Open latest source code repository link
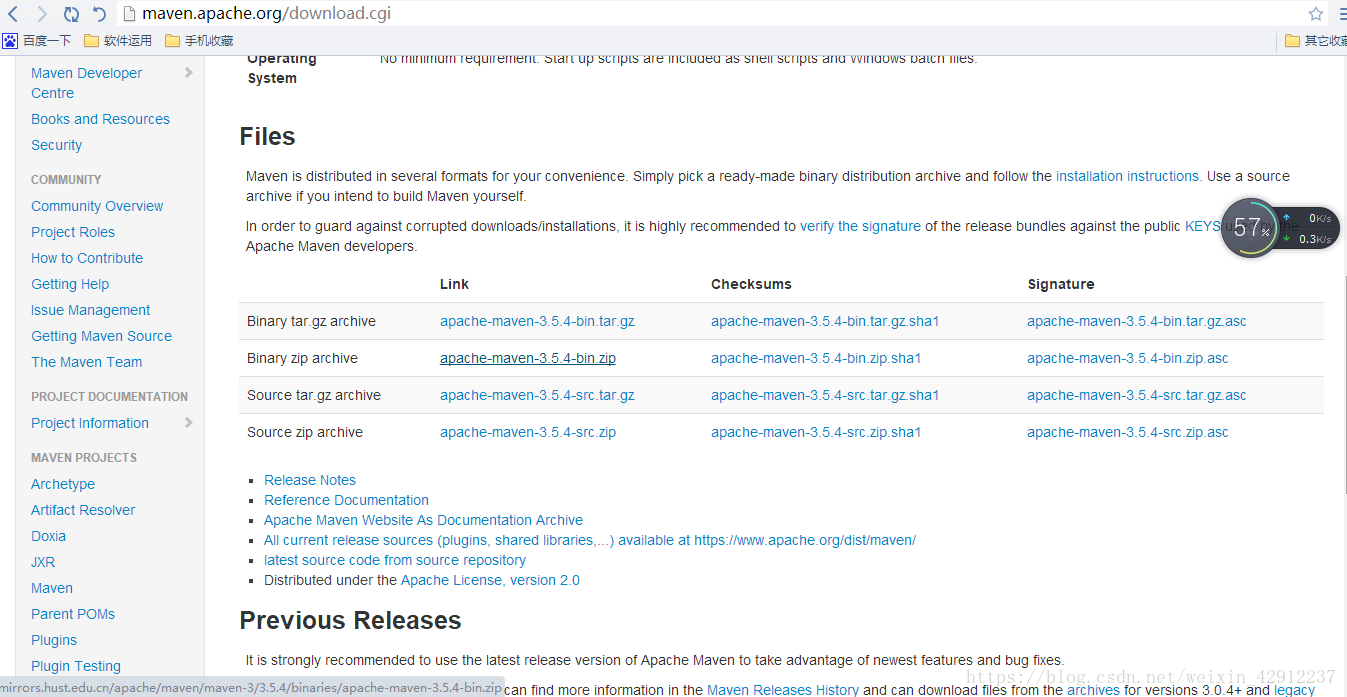 (395, 560)
